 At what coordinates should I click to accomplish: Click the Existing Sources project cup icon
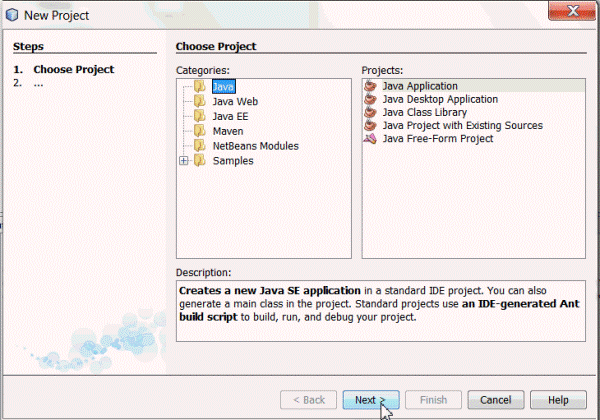[370, 125]
